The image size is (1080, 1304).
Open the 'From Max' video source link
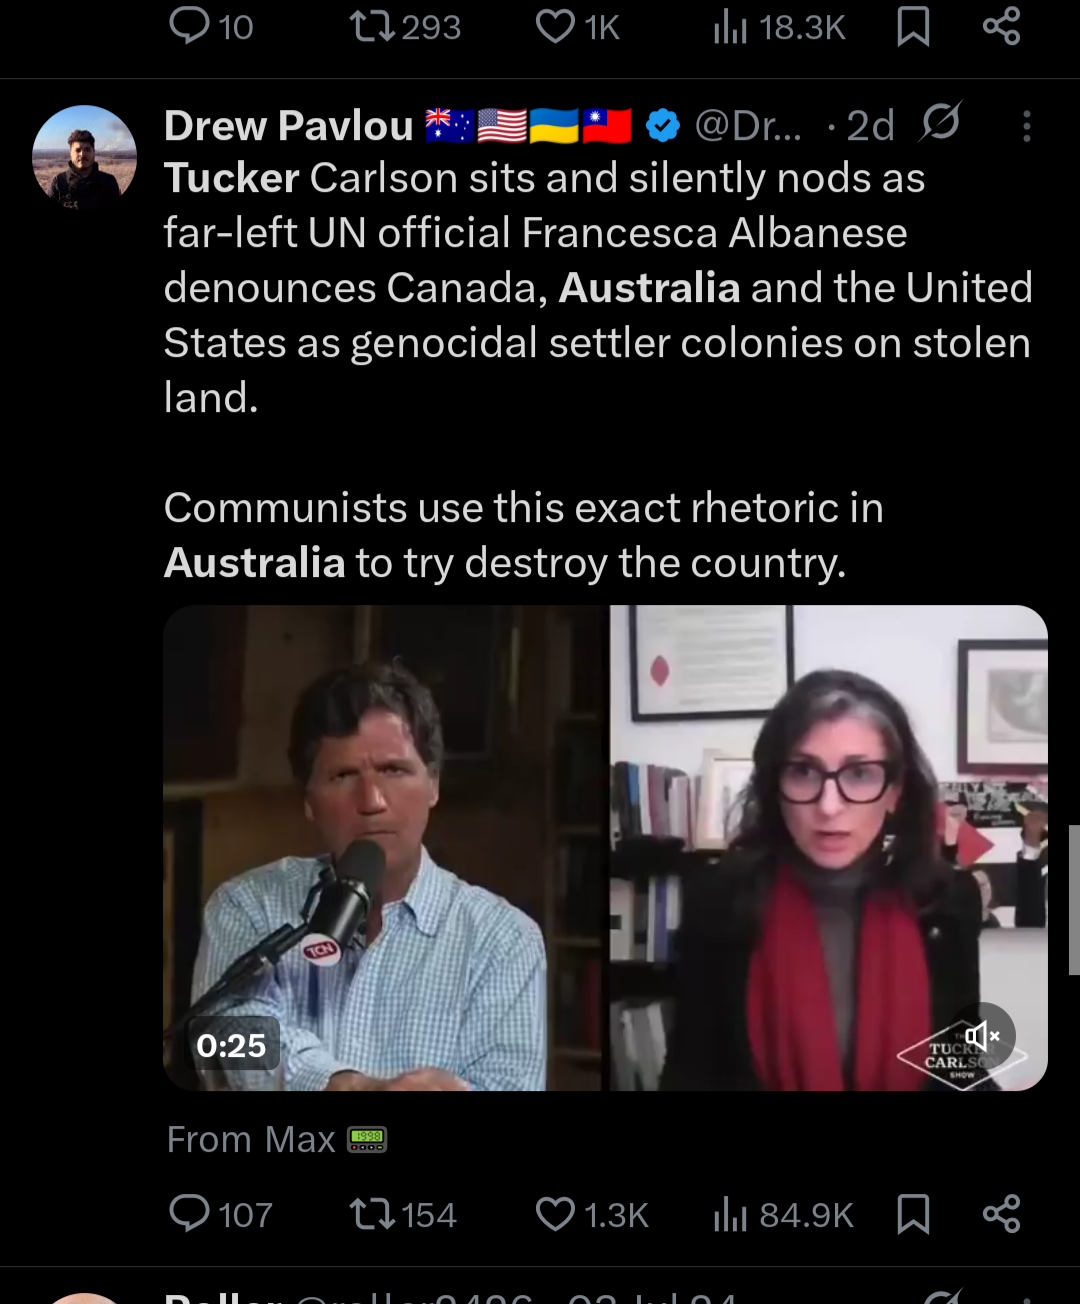tap(277, 1140)
